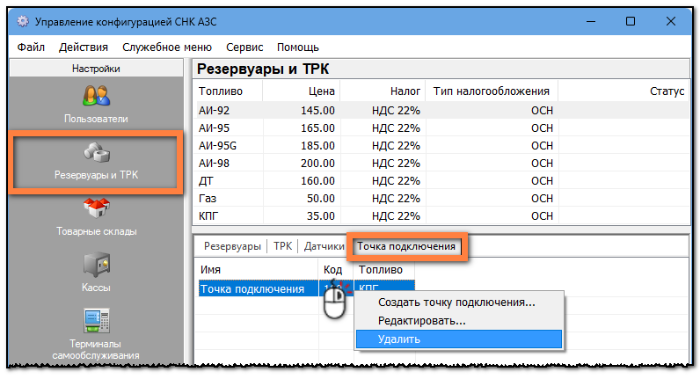Screen dimensions: 700x379
Task: Click the price value 200.00
Action: click(x=317, y=163)
